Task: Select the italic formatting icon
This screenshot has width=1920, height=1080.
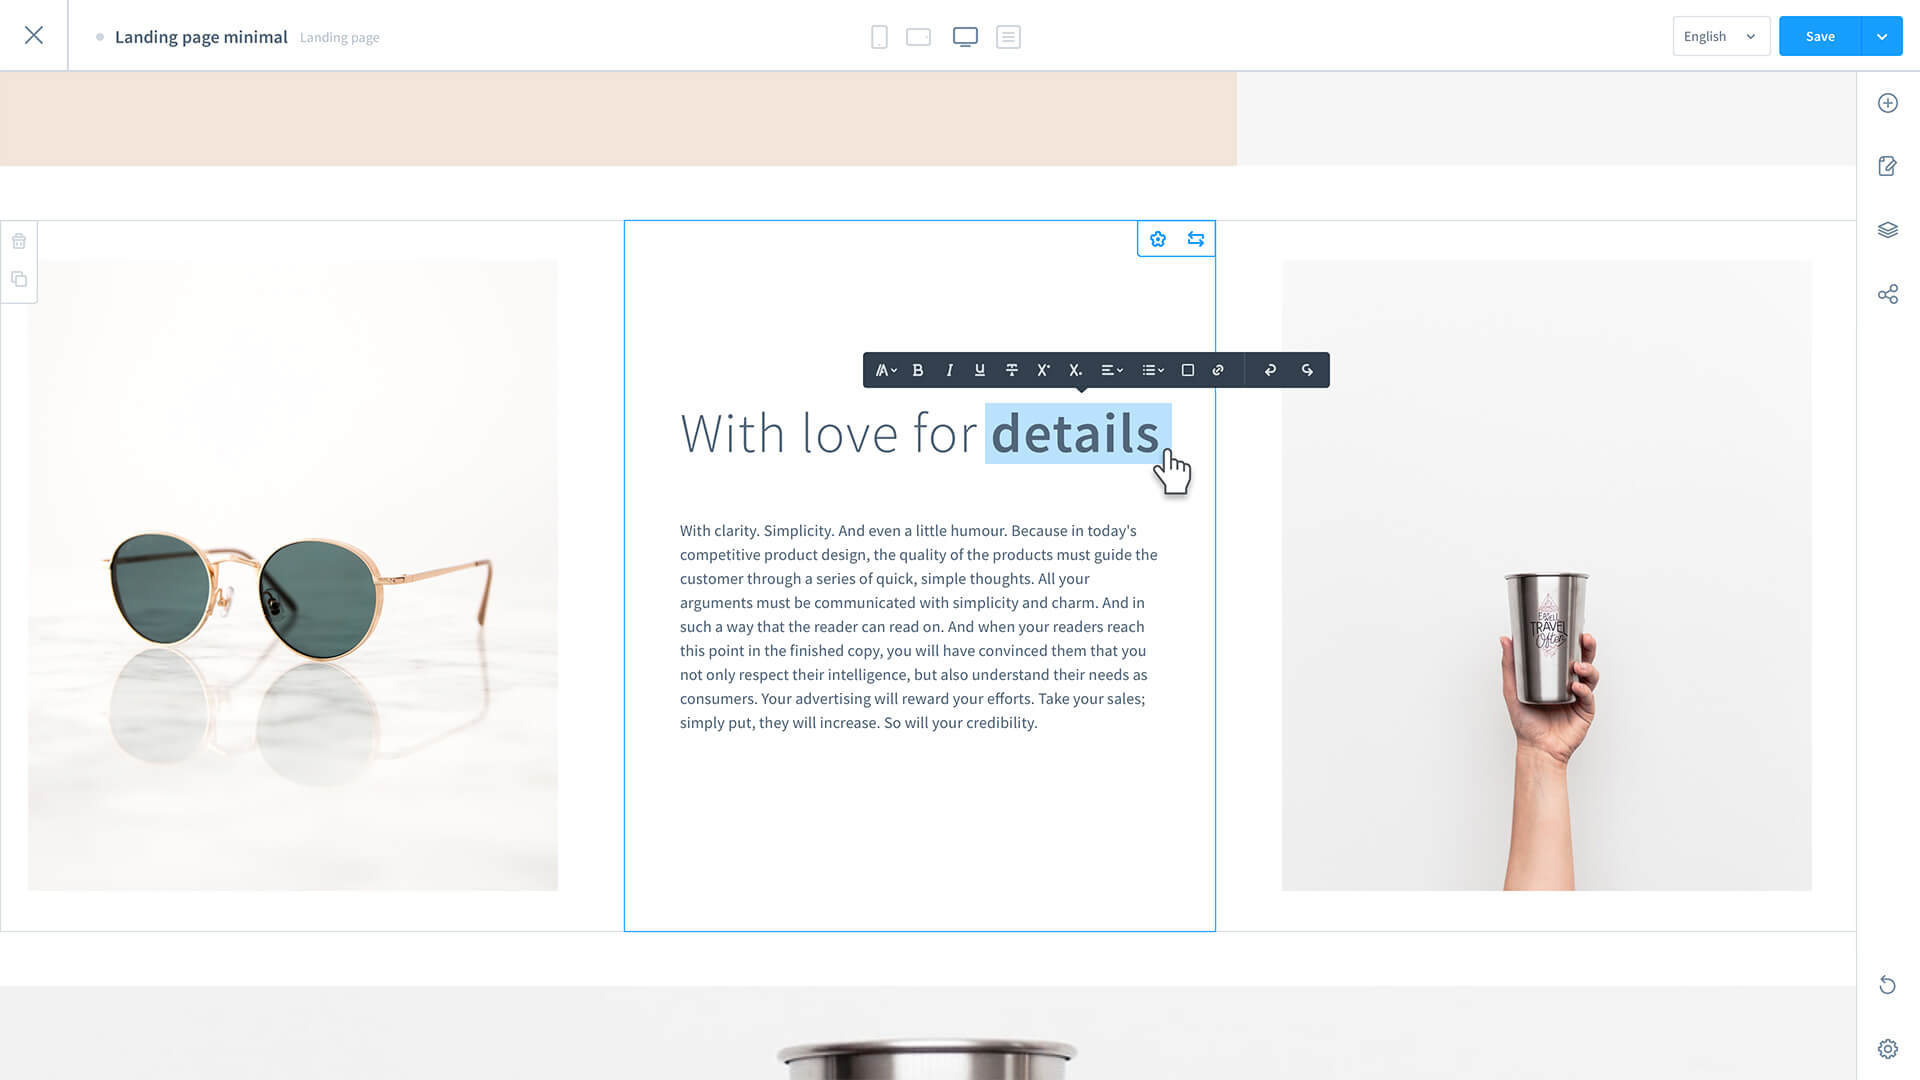Action: coord(949,369)
